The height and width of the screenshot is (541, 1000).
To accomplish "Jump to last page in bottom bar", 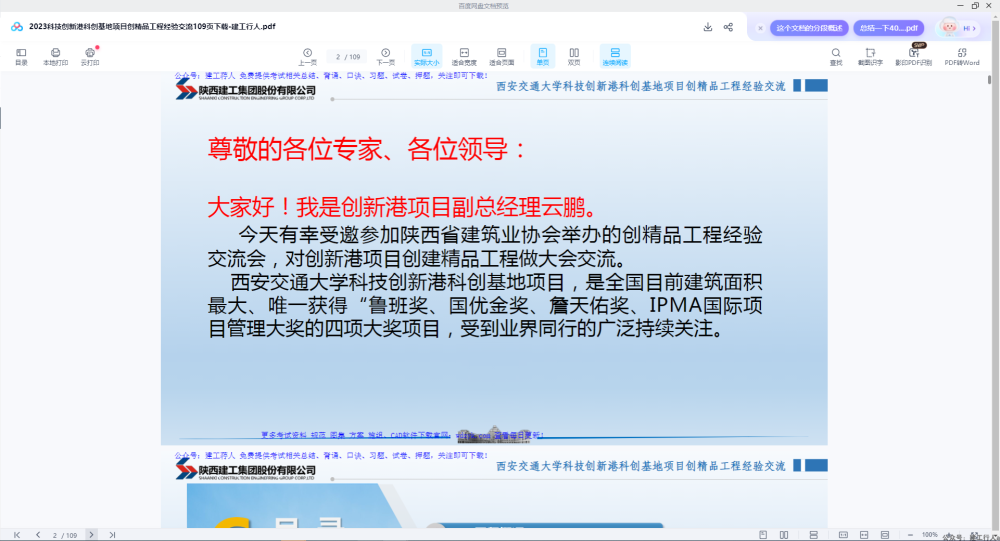I will (x=112, y=535).
